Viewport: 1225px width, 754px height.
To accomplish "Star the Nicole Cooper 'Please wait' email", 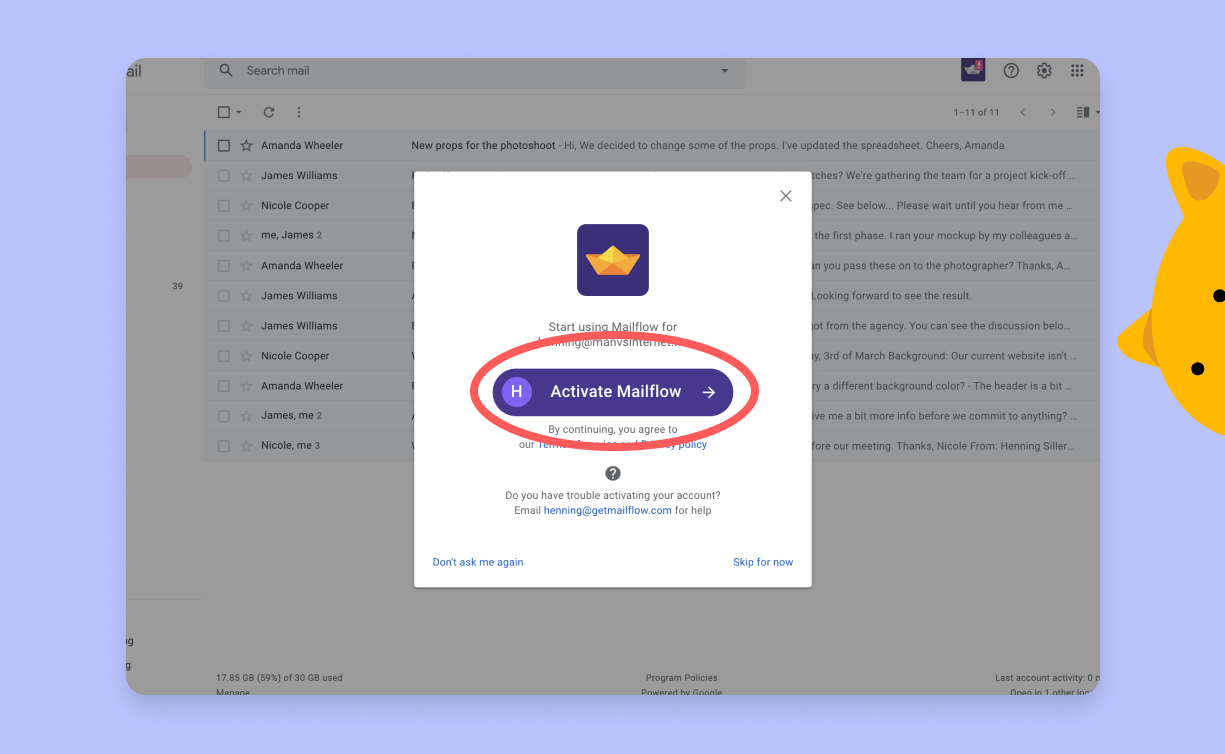I will coord(246,206).
